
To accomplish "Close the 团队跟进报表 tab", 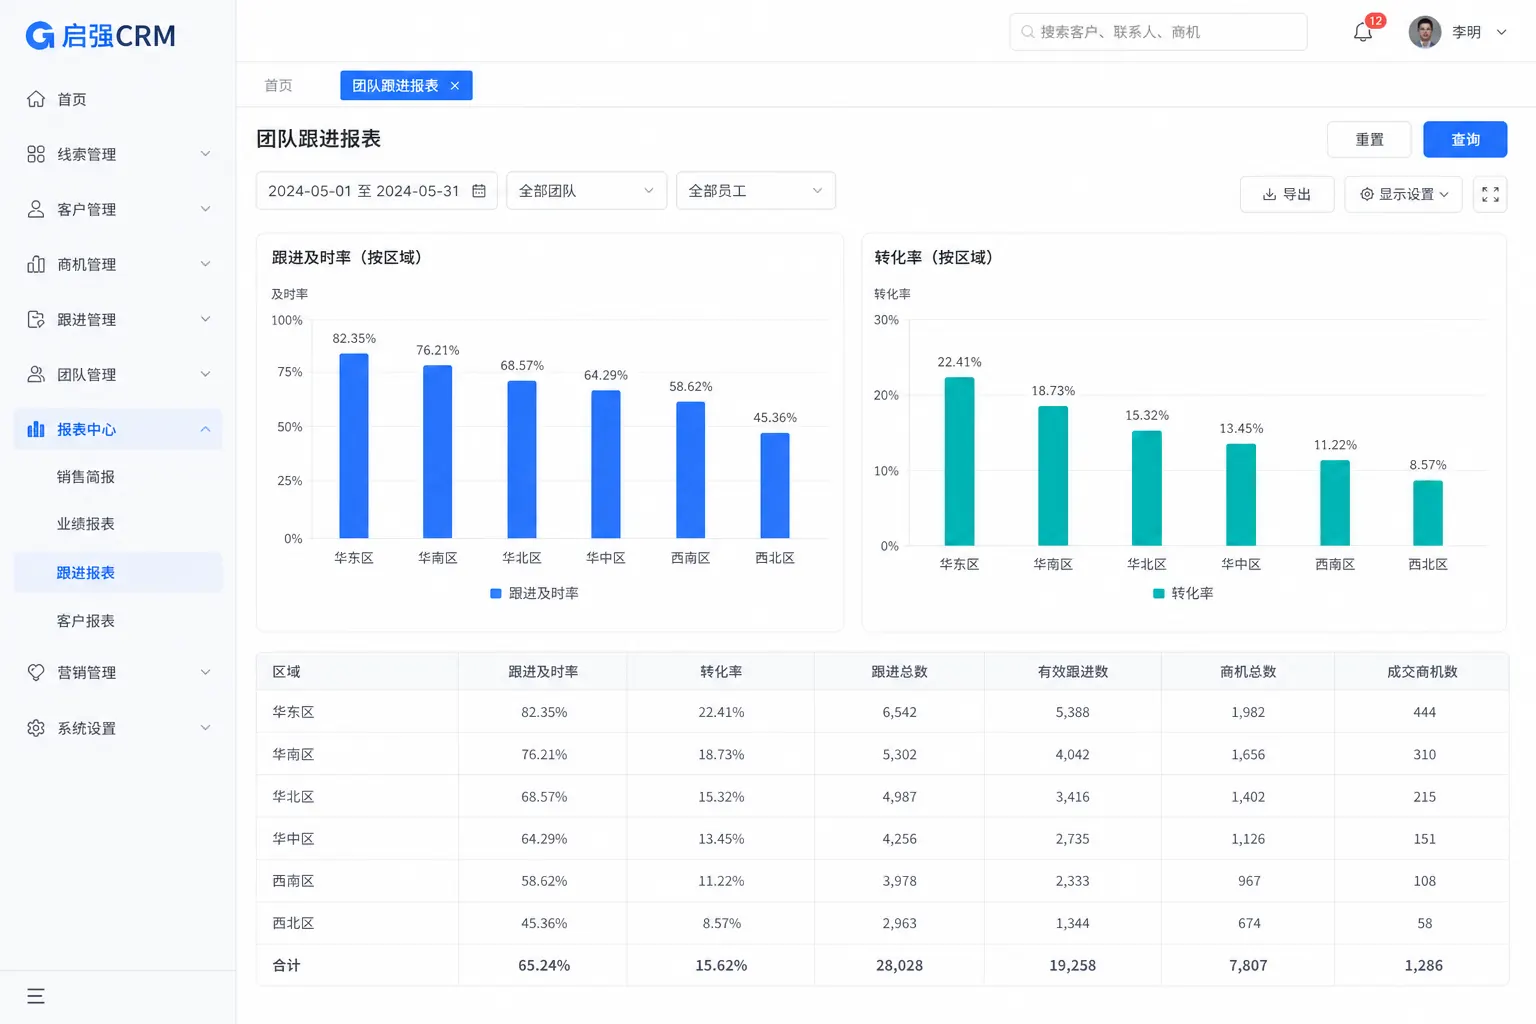I will (455, 86).
